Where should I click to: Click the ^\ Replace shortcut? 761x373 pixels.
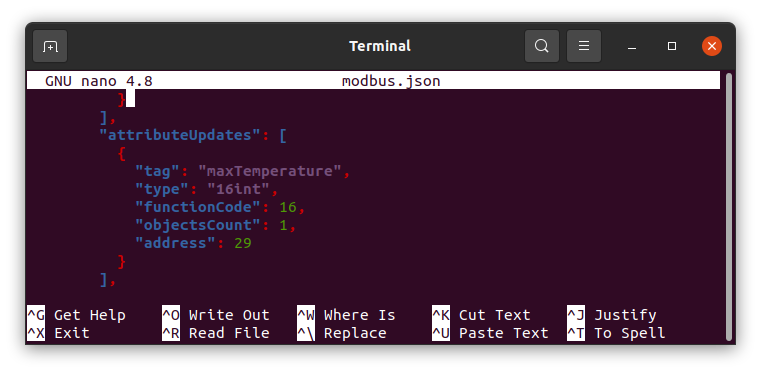pos(342,333)
